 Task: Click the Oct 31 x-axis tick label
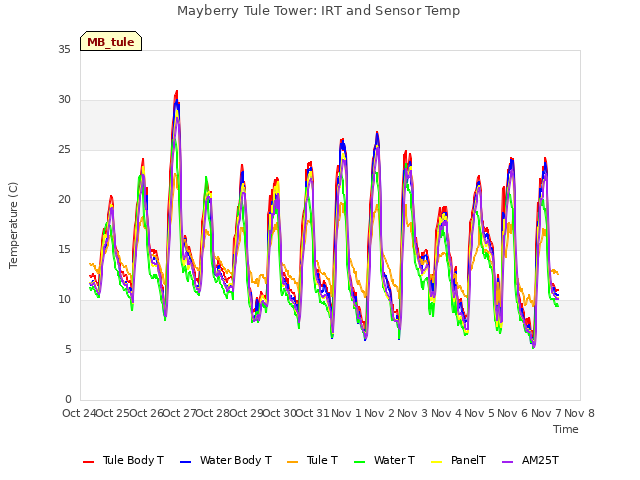(x=312, y=413)
